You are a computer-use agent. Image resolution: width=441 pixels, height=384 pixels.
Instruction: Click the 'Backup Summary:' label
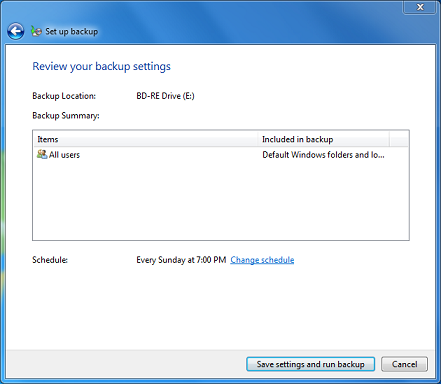66,116
